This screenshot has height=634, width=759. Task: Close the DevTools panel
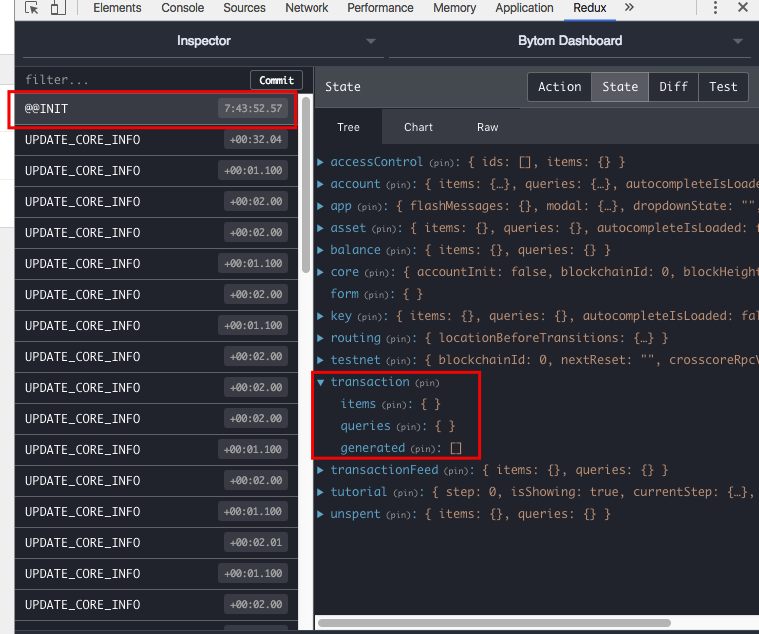pyautogui.click(x=743, y=7)
